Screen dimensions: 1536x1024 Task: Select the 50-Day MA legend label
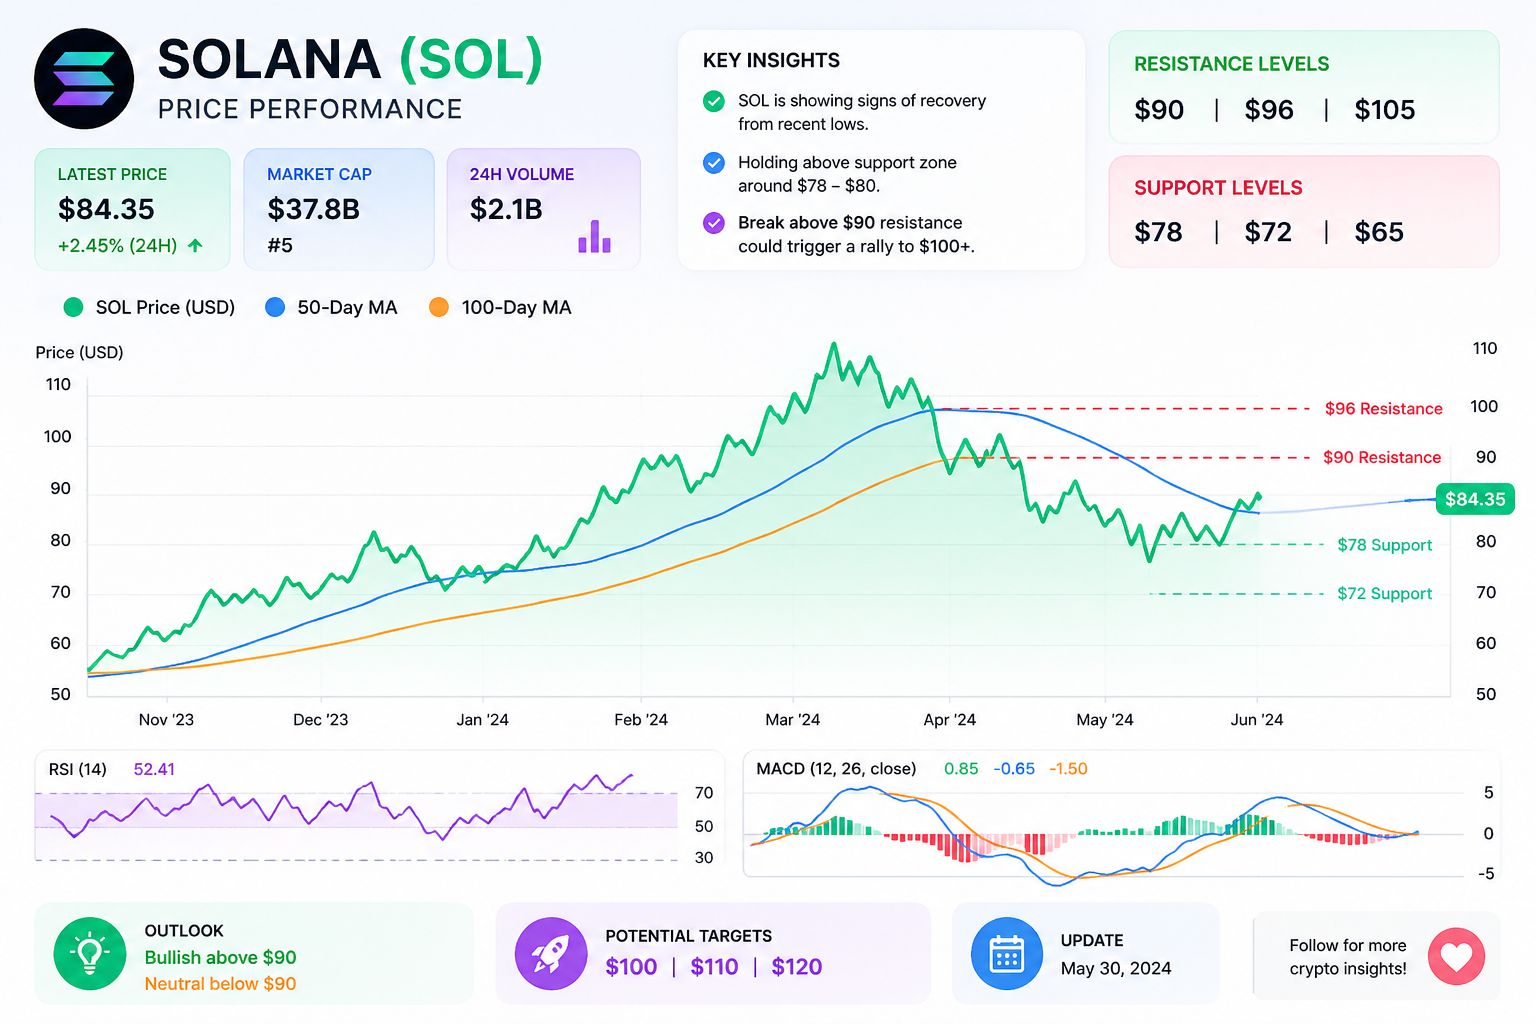pos(347,308)
